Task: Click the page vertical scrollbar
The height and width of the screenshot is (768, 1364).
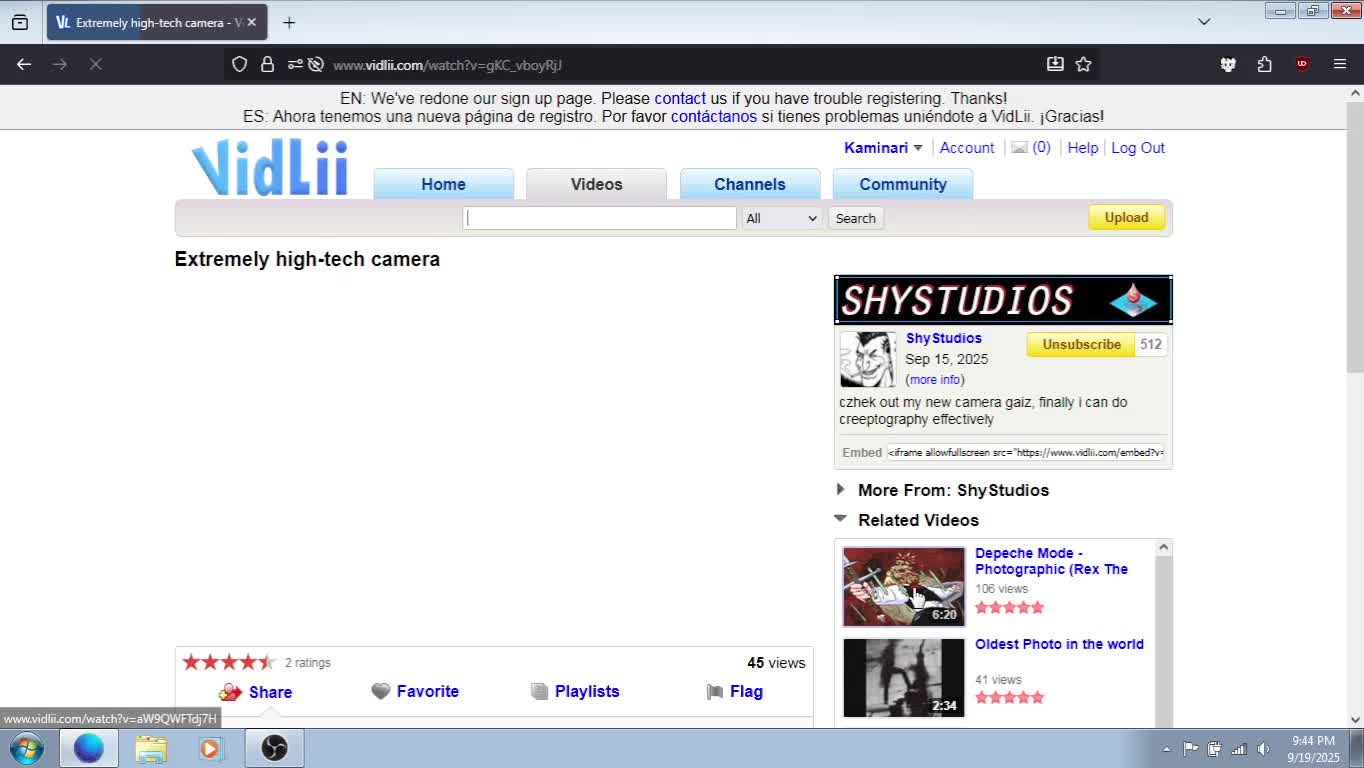Action: click(x=1355, y=236)
